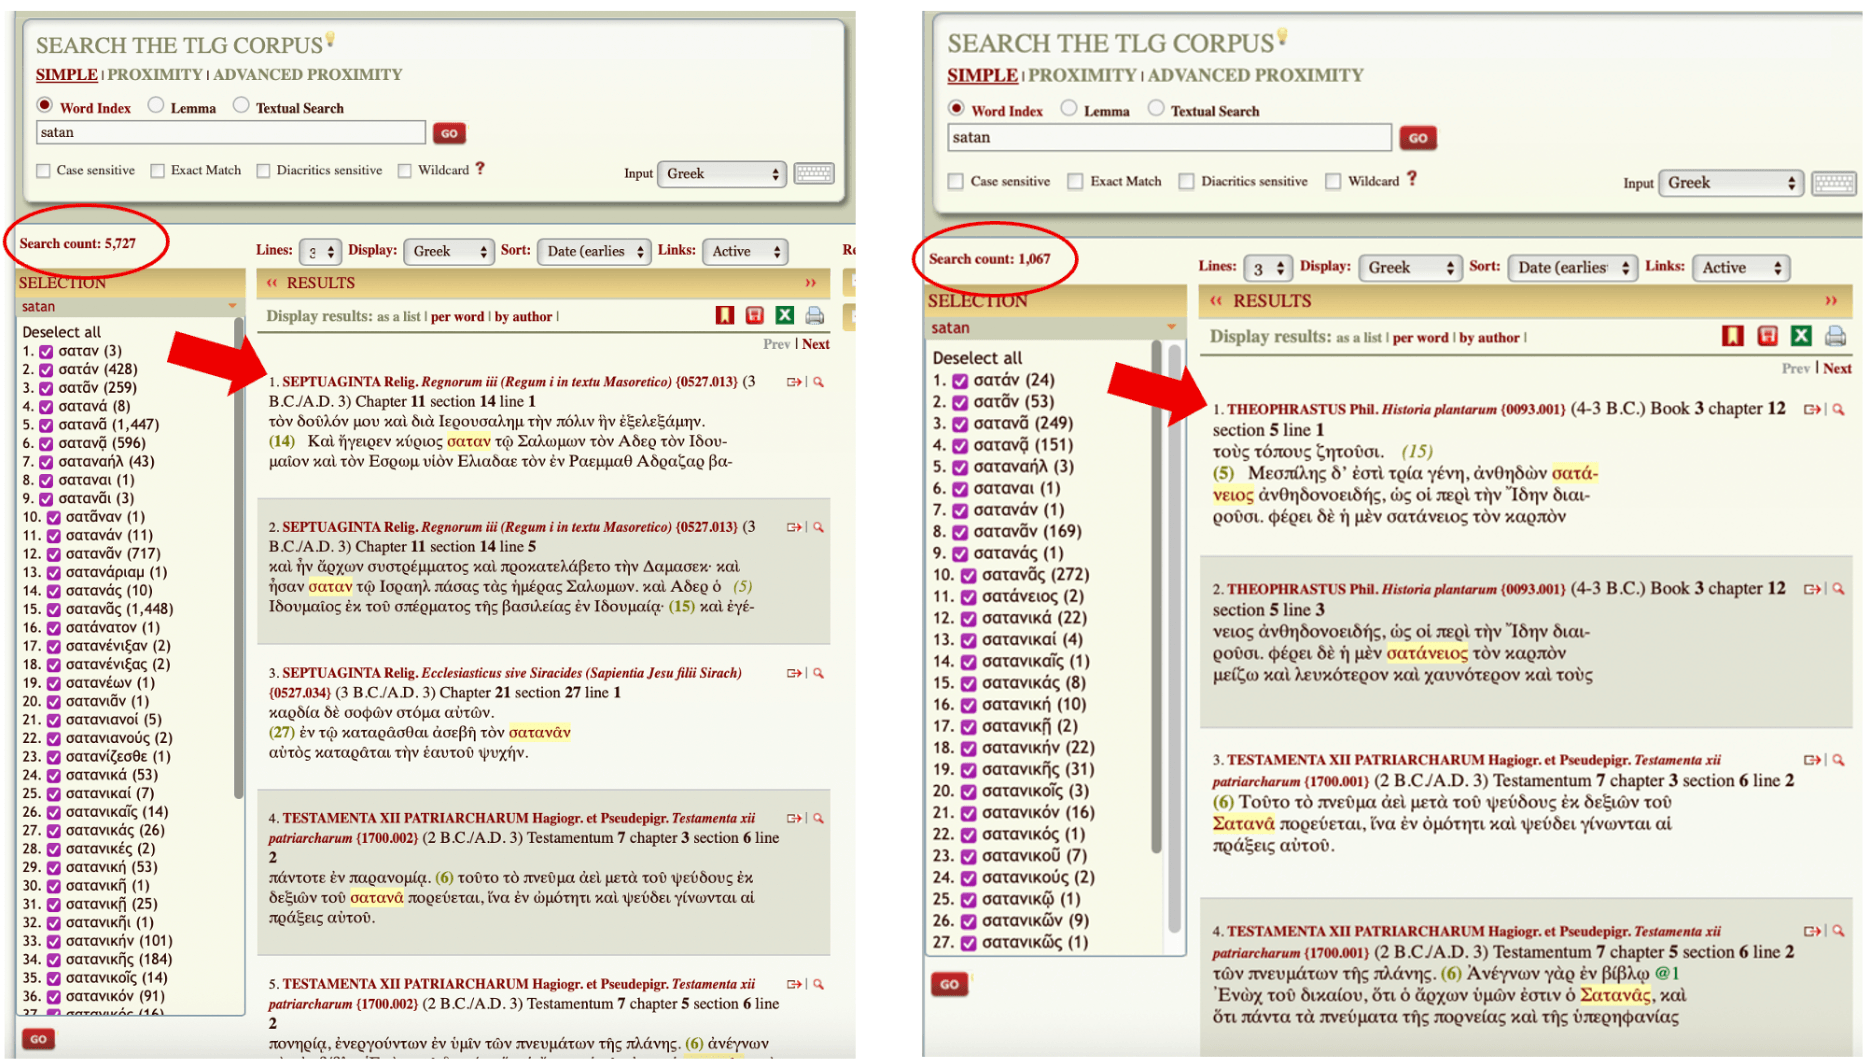
Task: Click the 'per word' link in the left results panel
Action: point(457,317)
